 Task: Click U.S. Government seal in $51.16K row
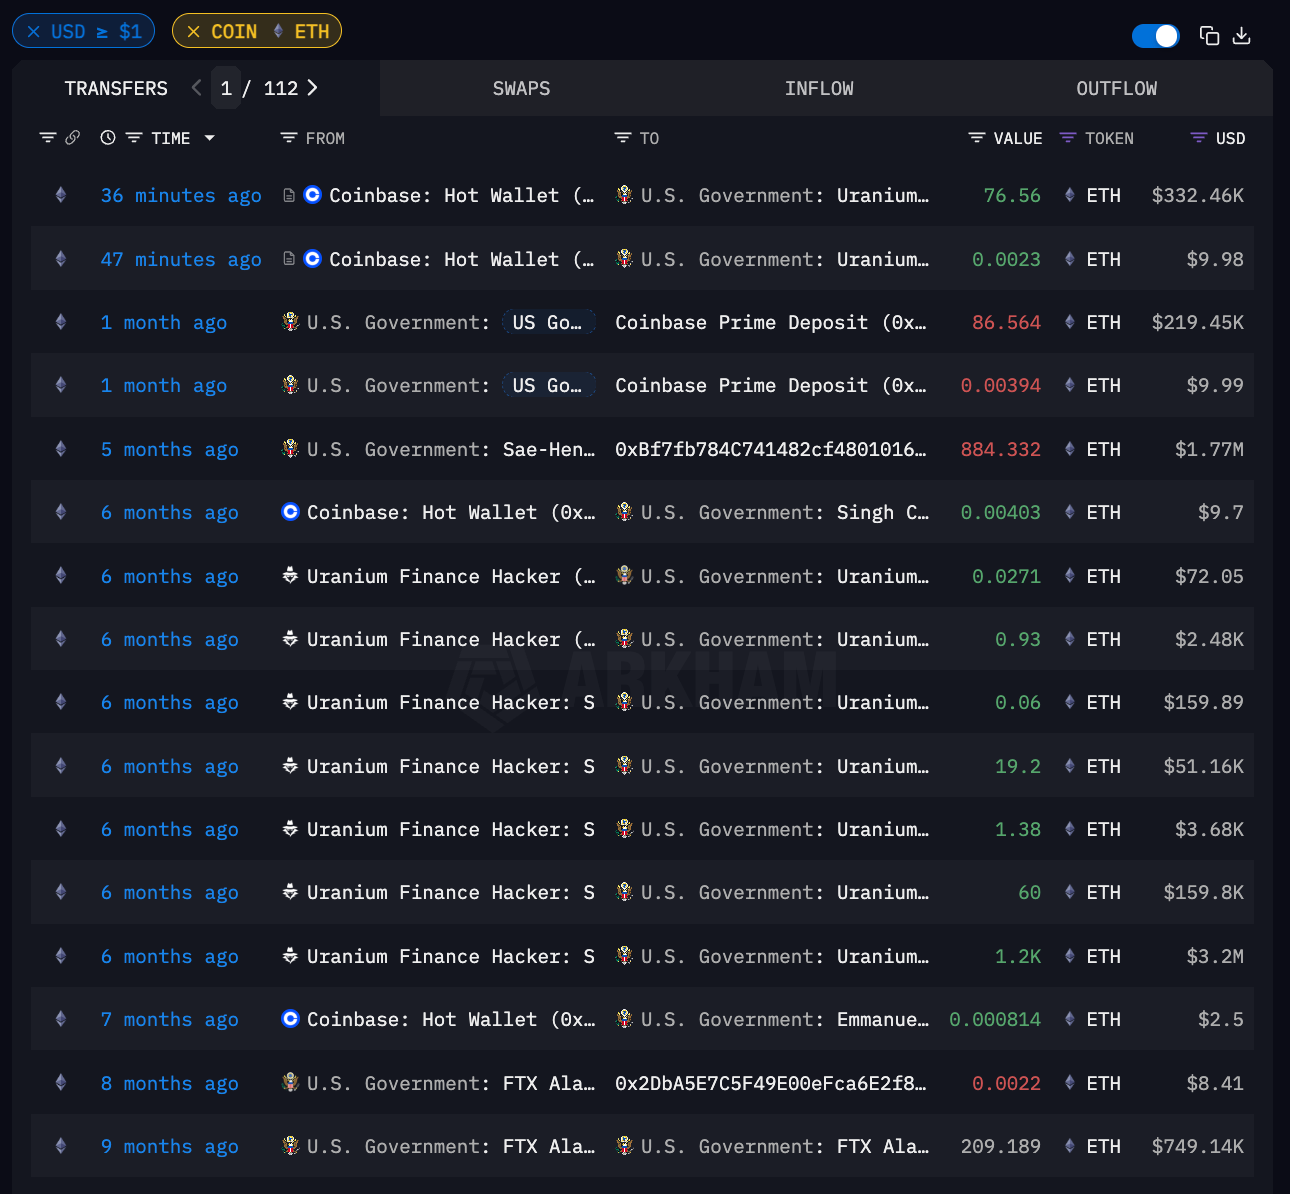click(x=625, y=766)
